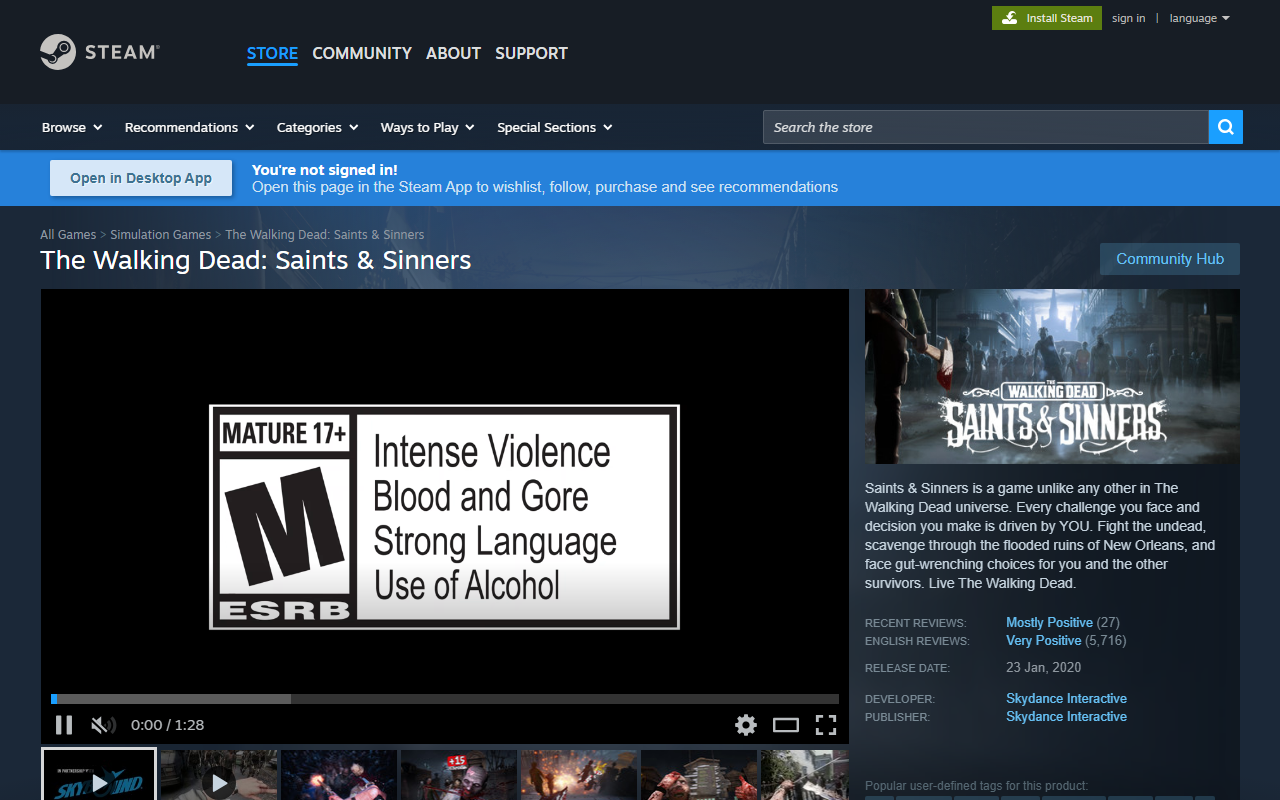This screenshot has width=1280, height=800.
Task: Click the release date 23 Jan, 2020
Action: tap(1043, 667)
